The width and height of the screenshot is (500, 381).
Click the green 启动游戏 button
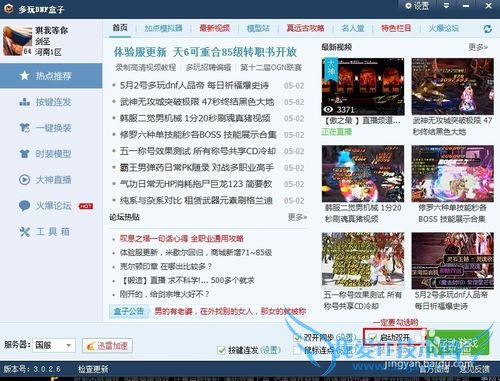tap(458, 343)
